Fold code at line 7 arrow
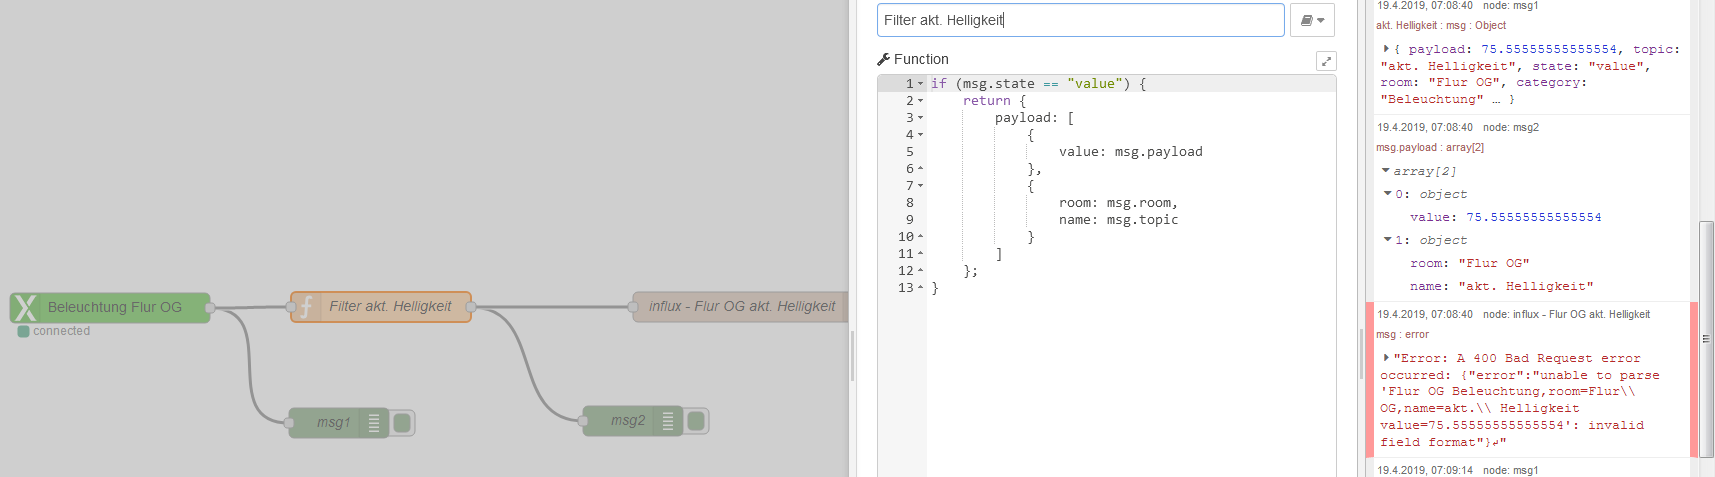 [921, 186]
